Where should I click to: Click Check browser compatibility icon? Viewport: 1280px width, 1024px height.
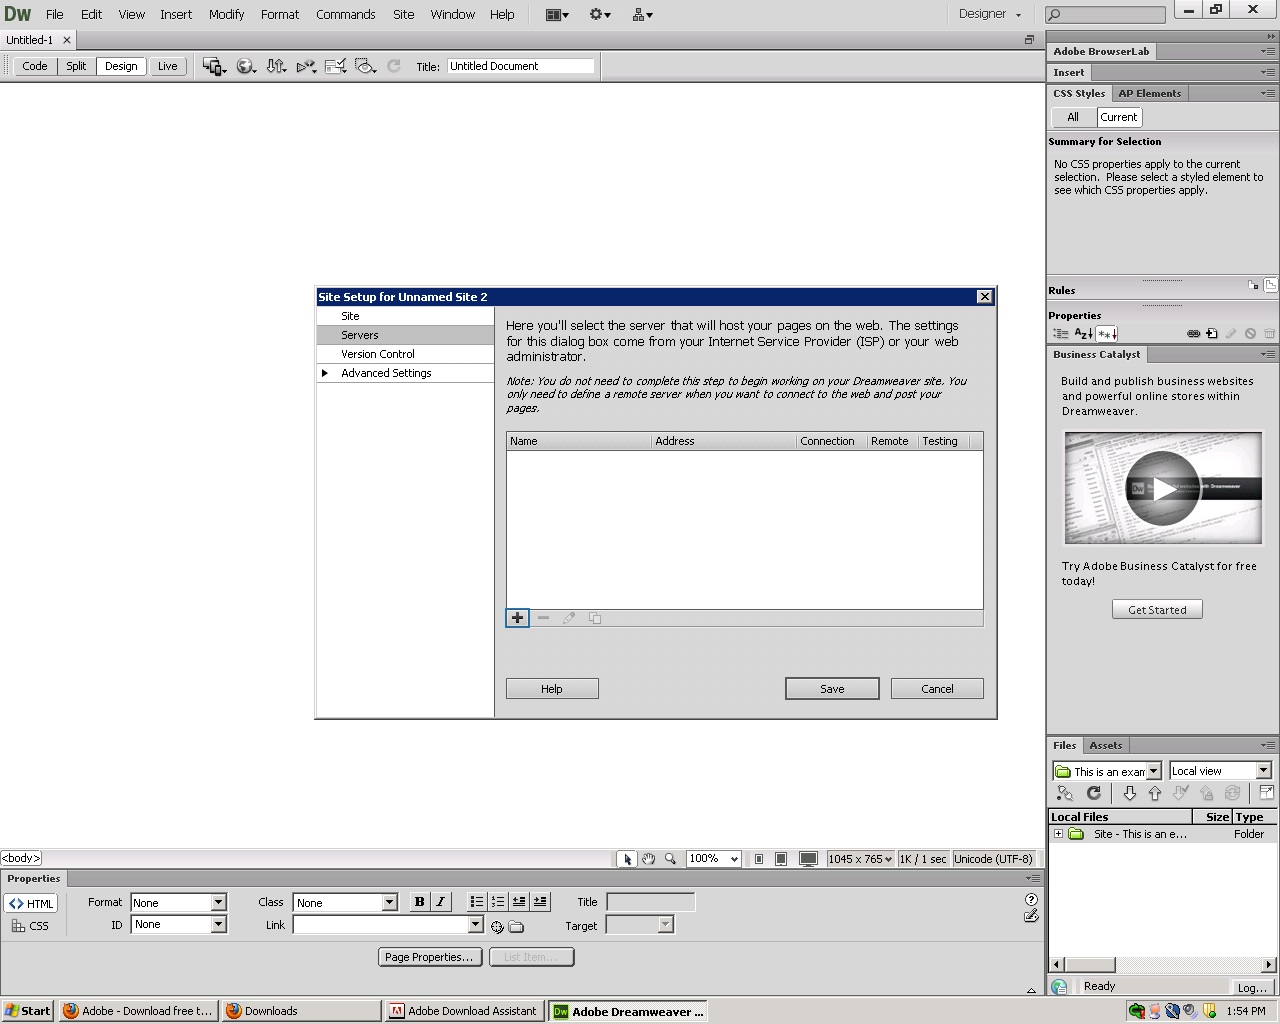(336, 66)
